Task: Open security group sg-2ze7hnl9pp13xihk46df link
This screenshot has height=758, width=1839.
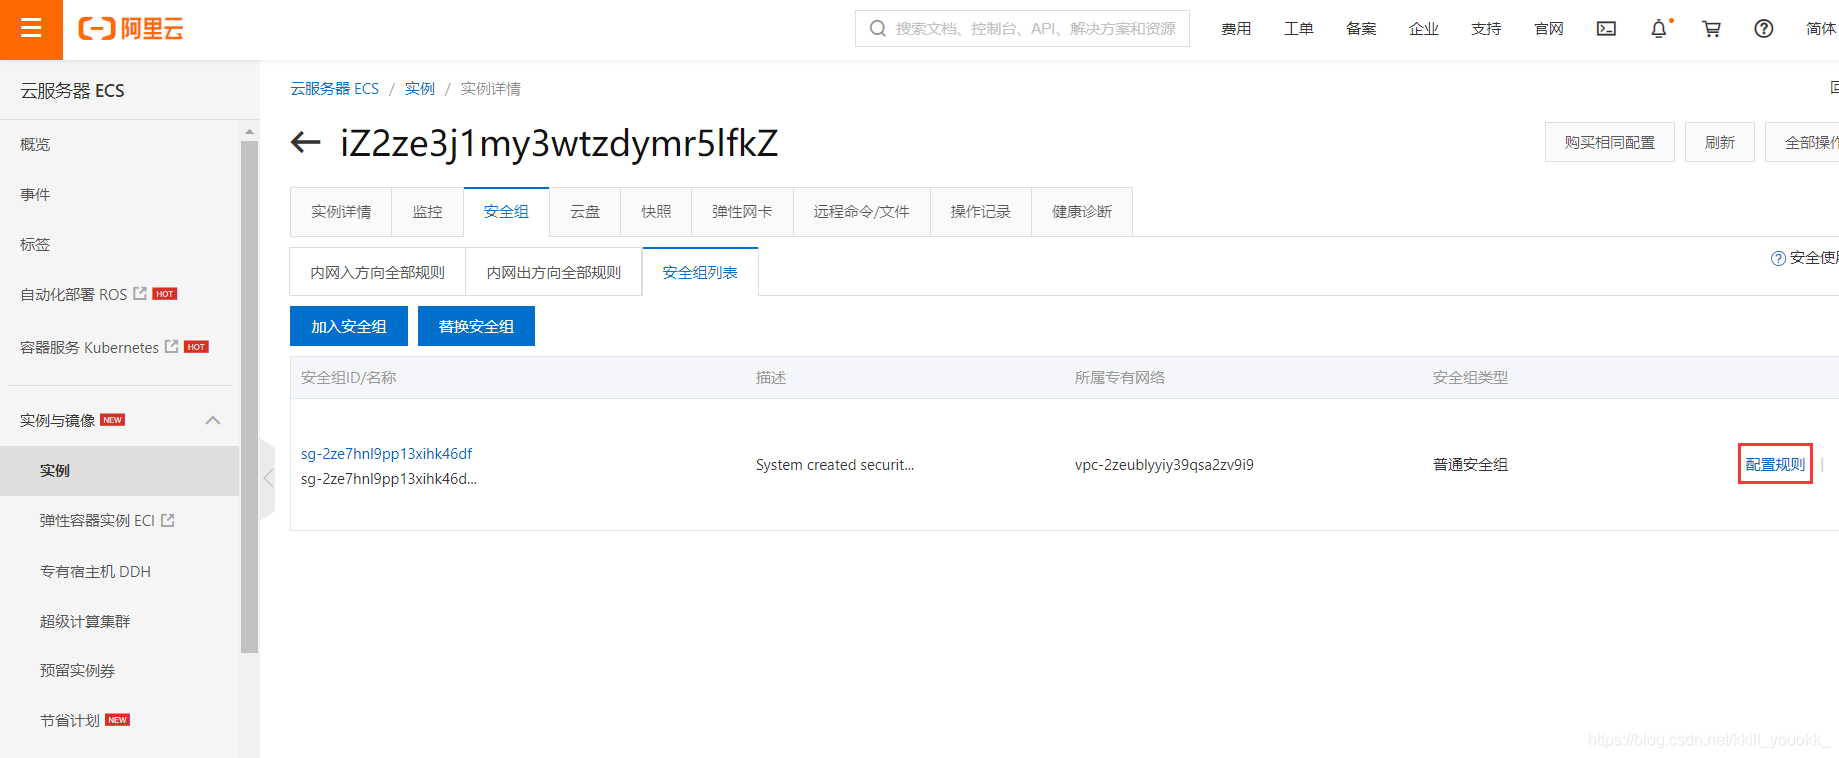Action: 386,453
